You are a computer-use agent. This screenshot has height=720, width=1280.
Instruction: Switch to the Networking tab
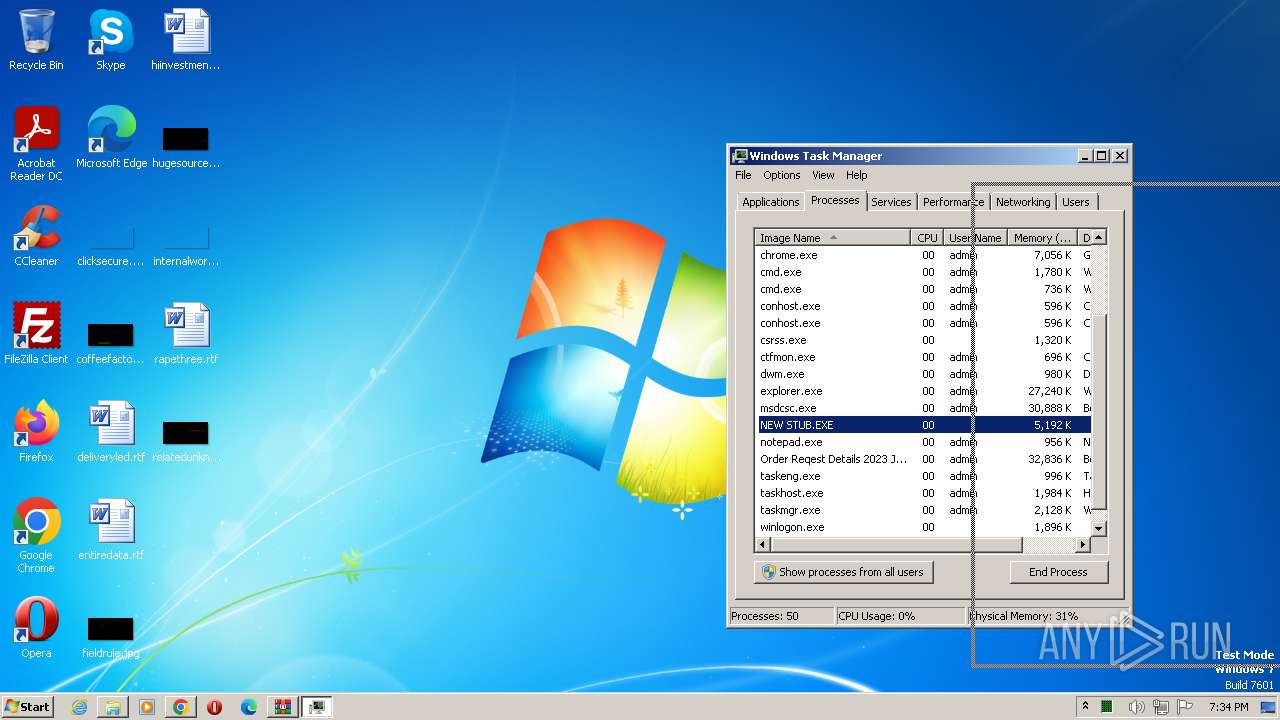[x=1023, y=202]
